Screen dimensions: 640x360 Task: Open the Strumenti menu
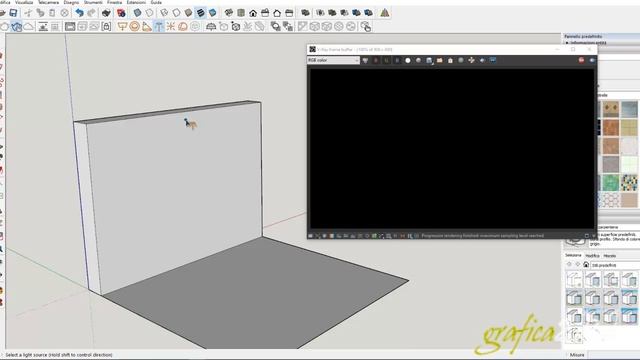coord(93,2)
